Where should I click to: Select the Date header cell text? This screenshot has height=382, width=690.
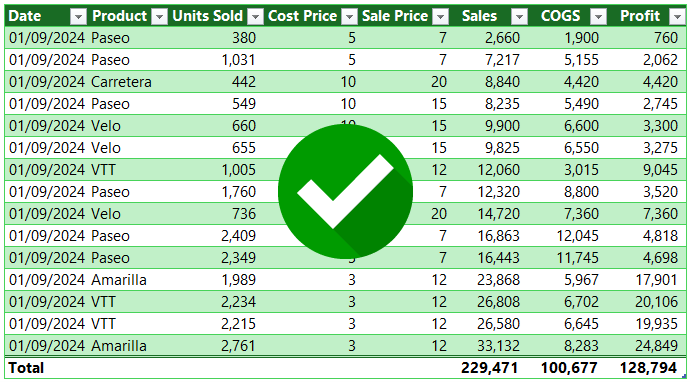(x=25, y=16)
